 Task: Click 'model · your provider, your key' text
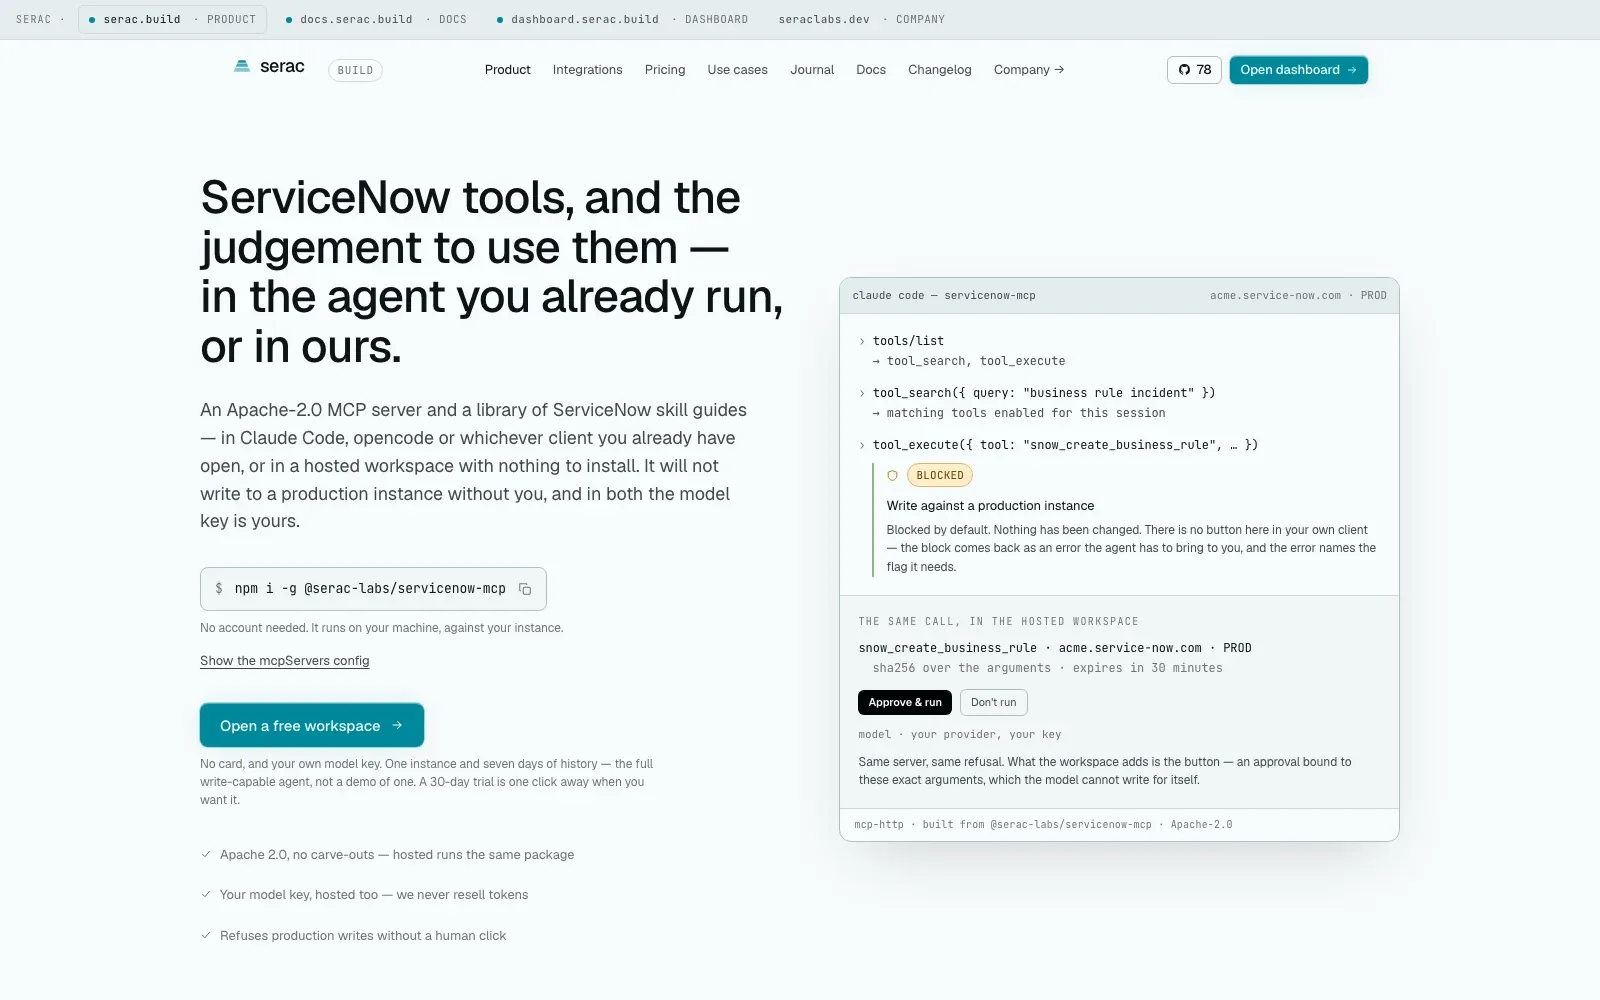[x=960, y=734]
